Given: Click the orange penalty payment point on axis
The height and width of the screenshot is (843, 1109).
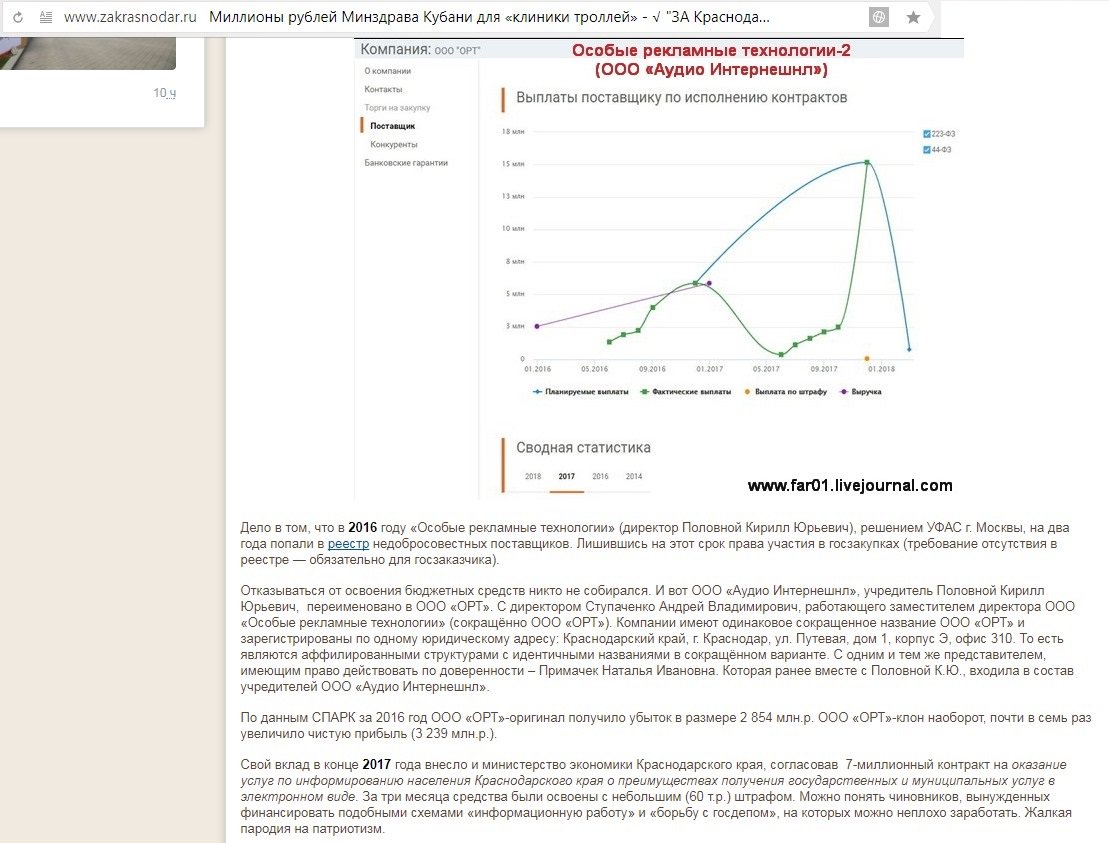Looking at the screenshot, I should (x=867, y=359).
